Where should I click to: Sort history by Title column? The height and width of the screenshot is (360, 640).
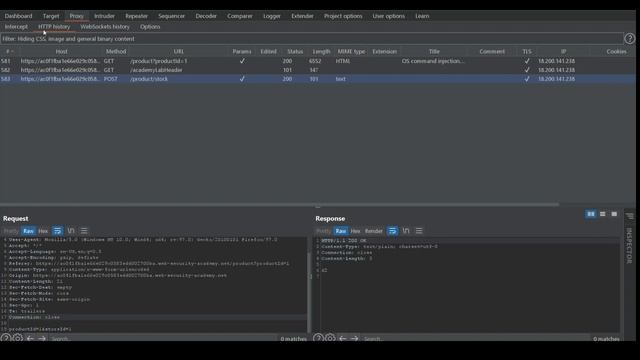(434, 51)
